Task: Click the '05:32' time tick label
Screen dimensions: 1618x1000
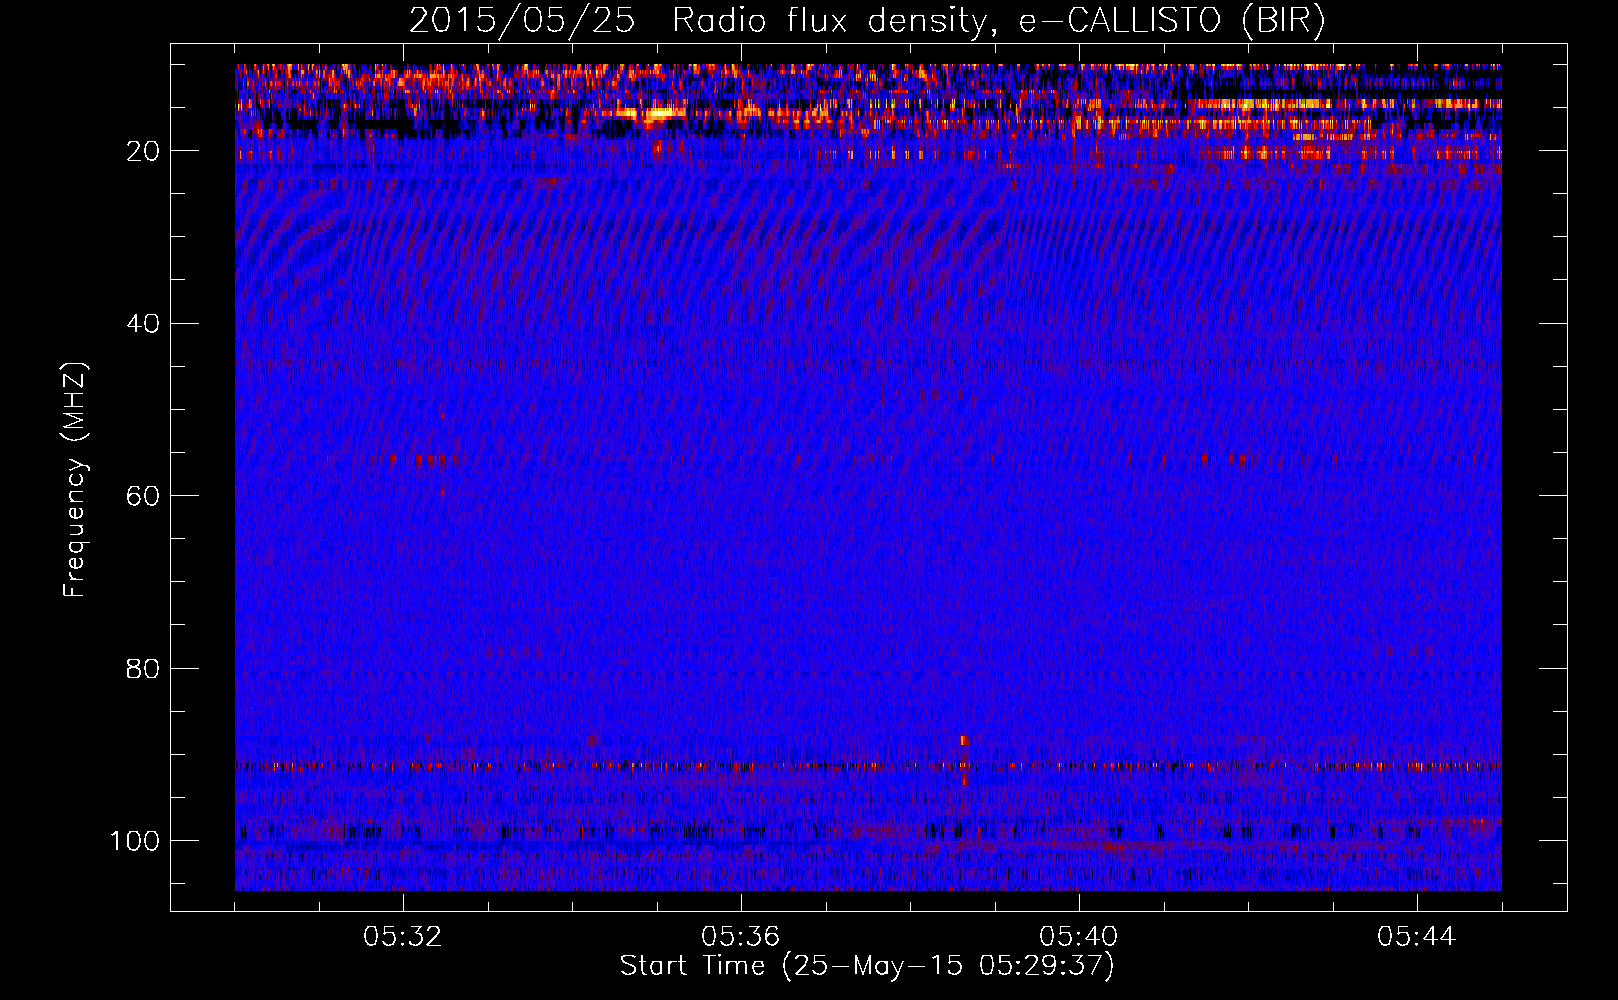Action: tap(403, 937)
